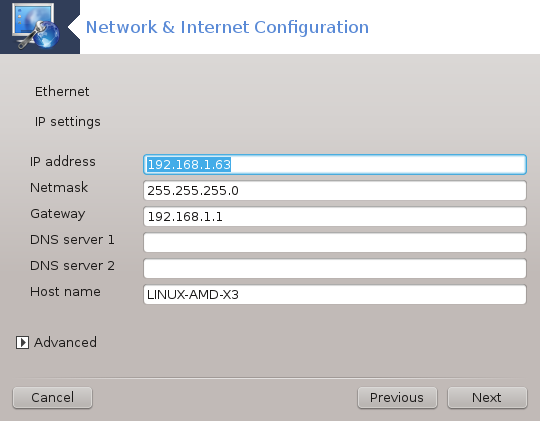Screen dimensions: 540x421
Task: Click the IP settings heading
Action: click(x=68, y=122)
